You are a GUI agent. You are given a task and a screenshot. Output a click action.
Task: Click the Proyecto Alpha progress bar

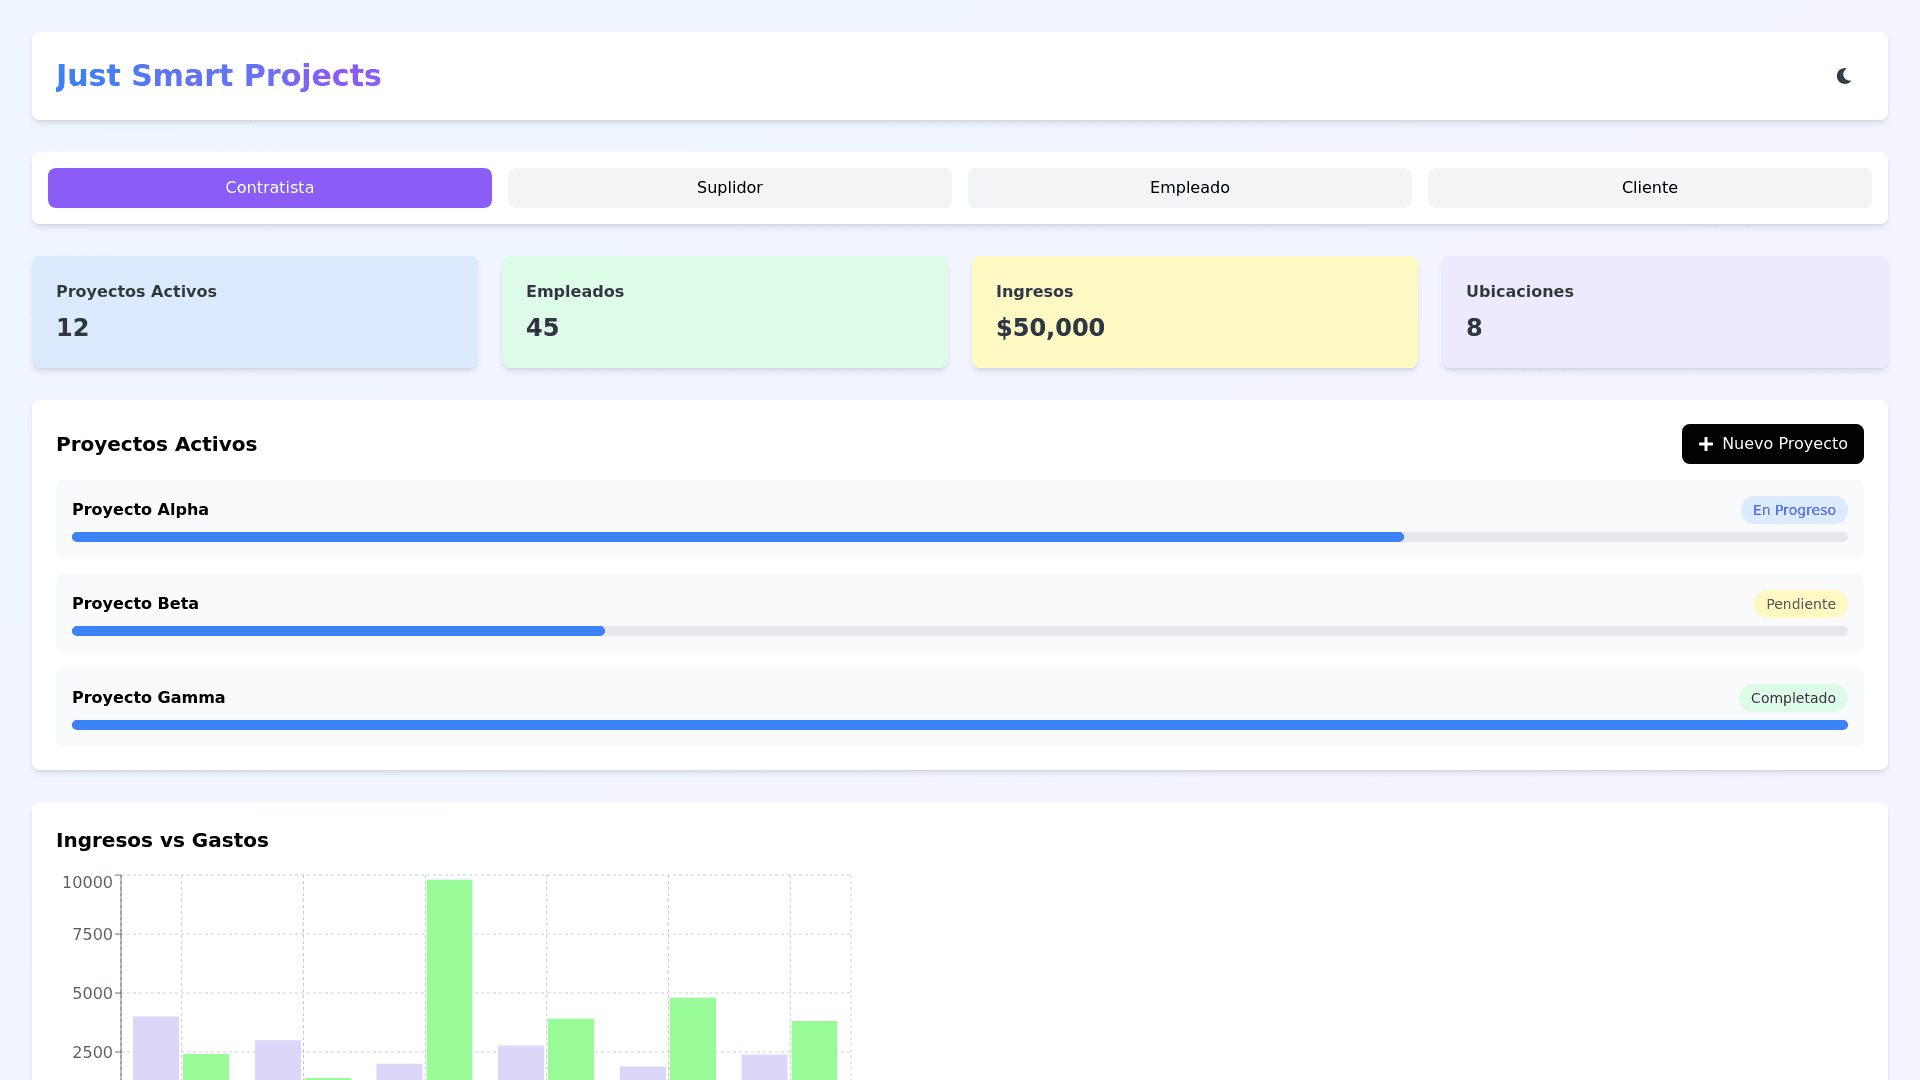958,537
